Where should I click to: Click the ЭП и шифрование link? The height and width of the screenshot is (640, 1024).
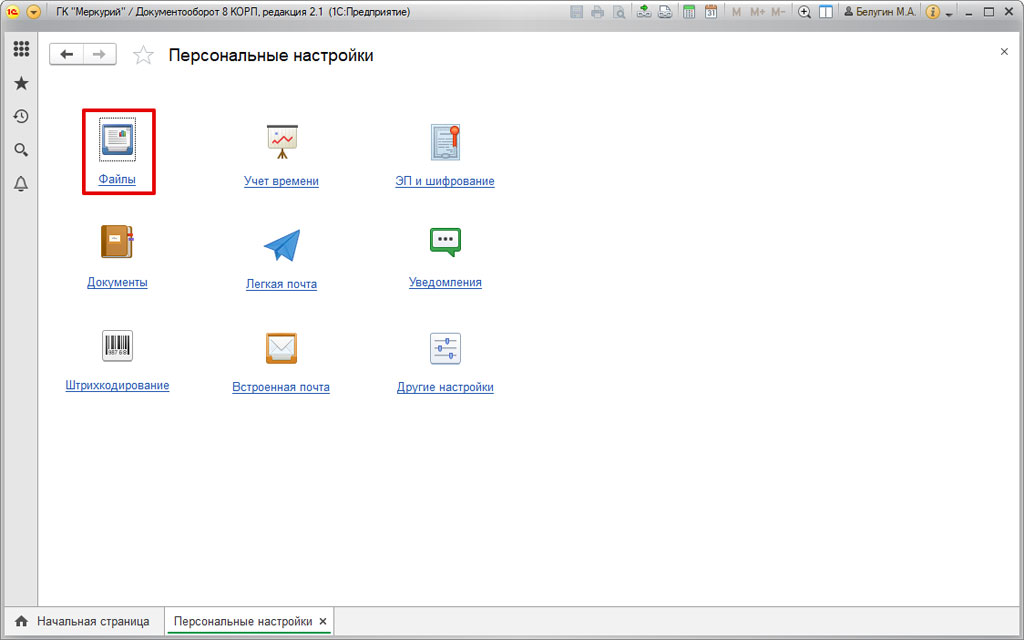pyautogui.click(x=445, y=182)
